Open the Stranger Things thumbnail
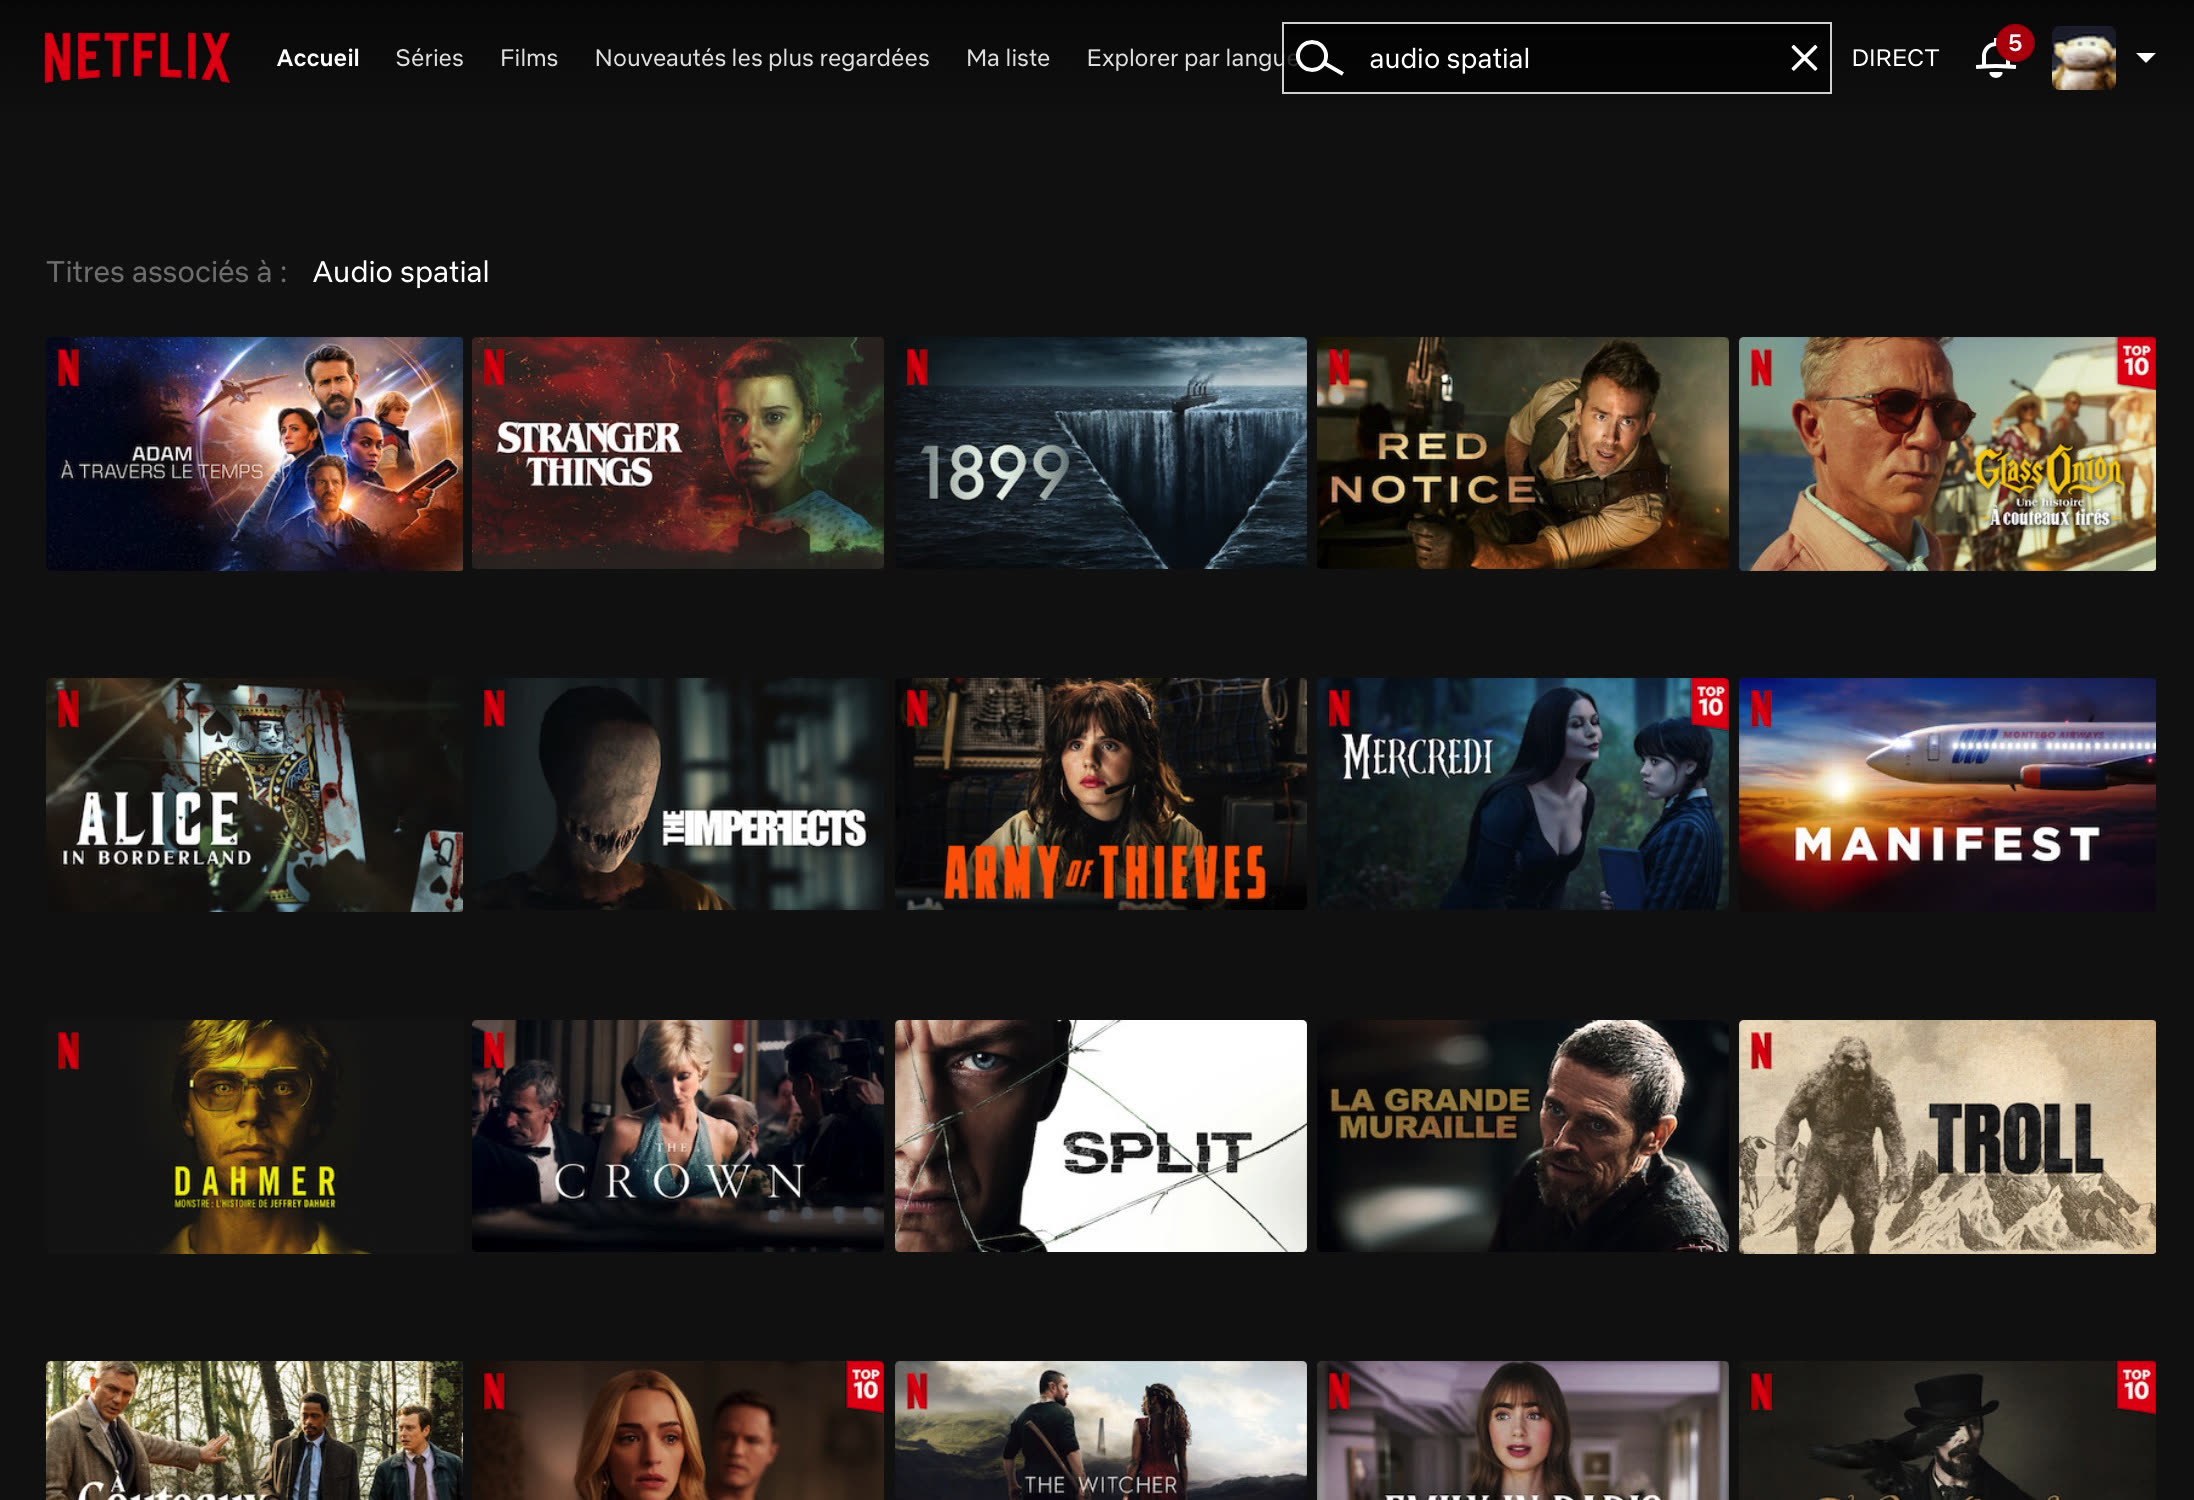2194x1500 pixels. pos(678,454)
